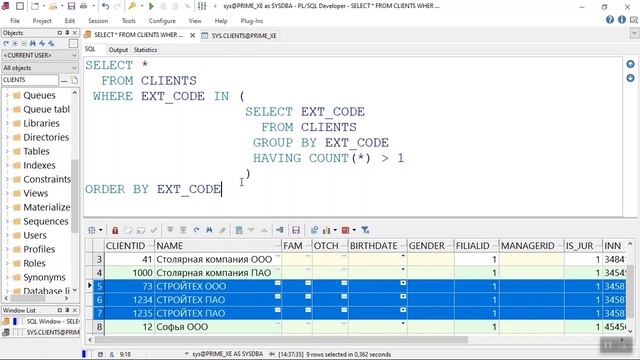Click the NAME column header
Screen dimensions: 640x360
(x=218, y=246)
